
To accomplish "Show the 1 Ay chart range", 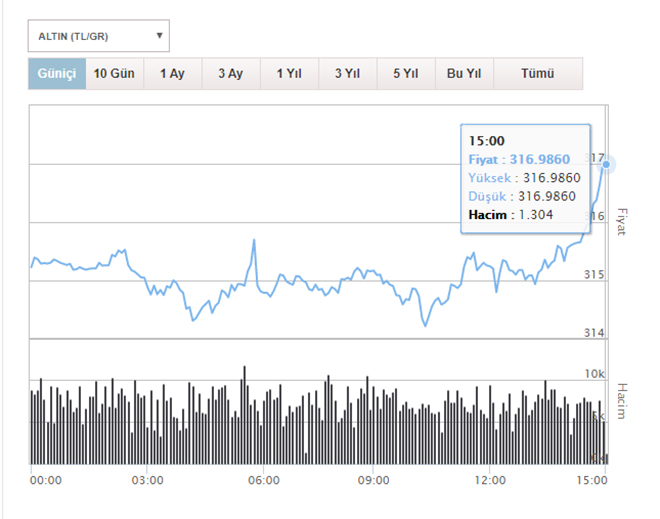I will pyautogui.click(x=172, y=74).
